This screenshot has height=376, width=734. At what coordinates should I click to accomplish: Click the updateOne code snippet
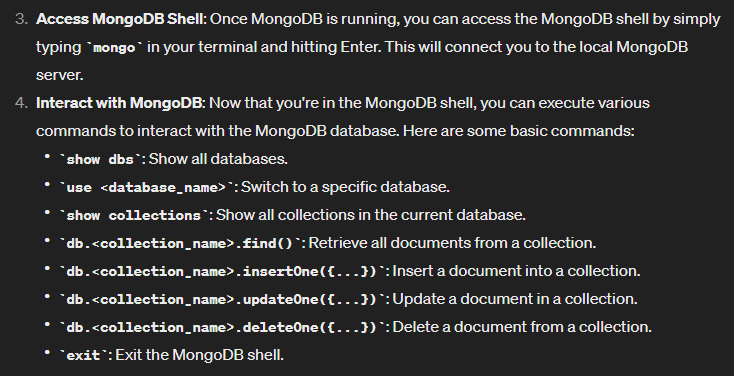coord(221,299)
